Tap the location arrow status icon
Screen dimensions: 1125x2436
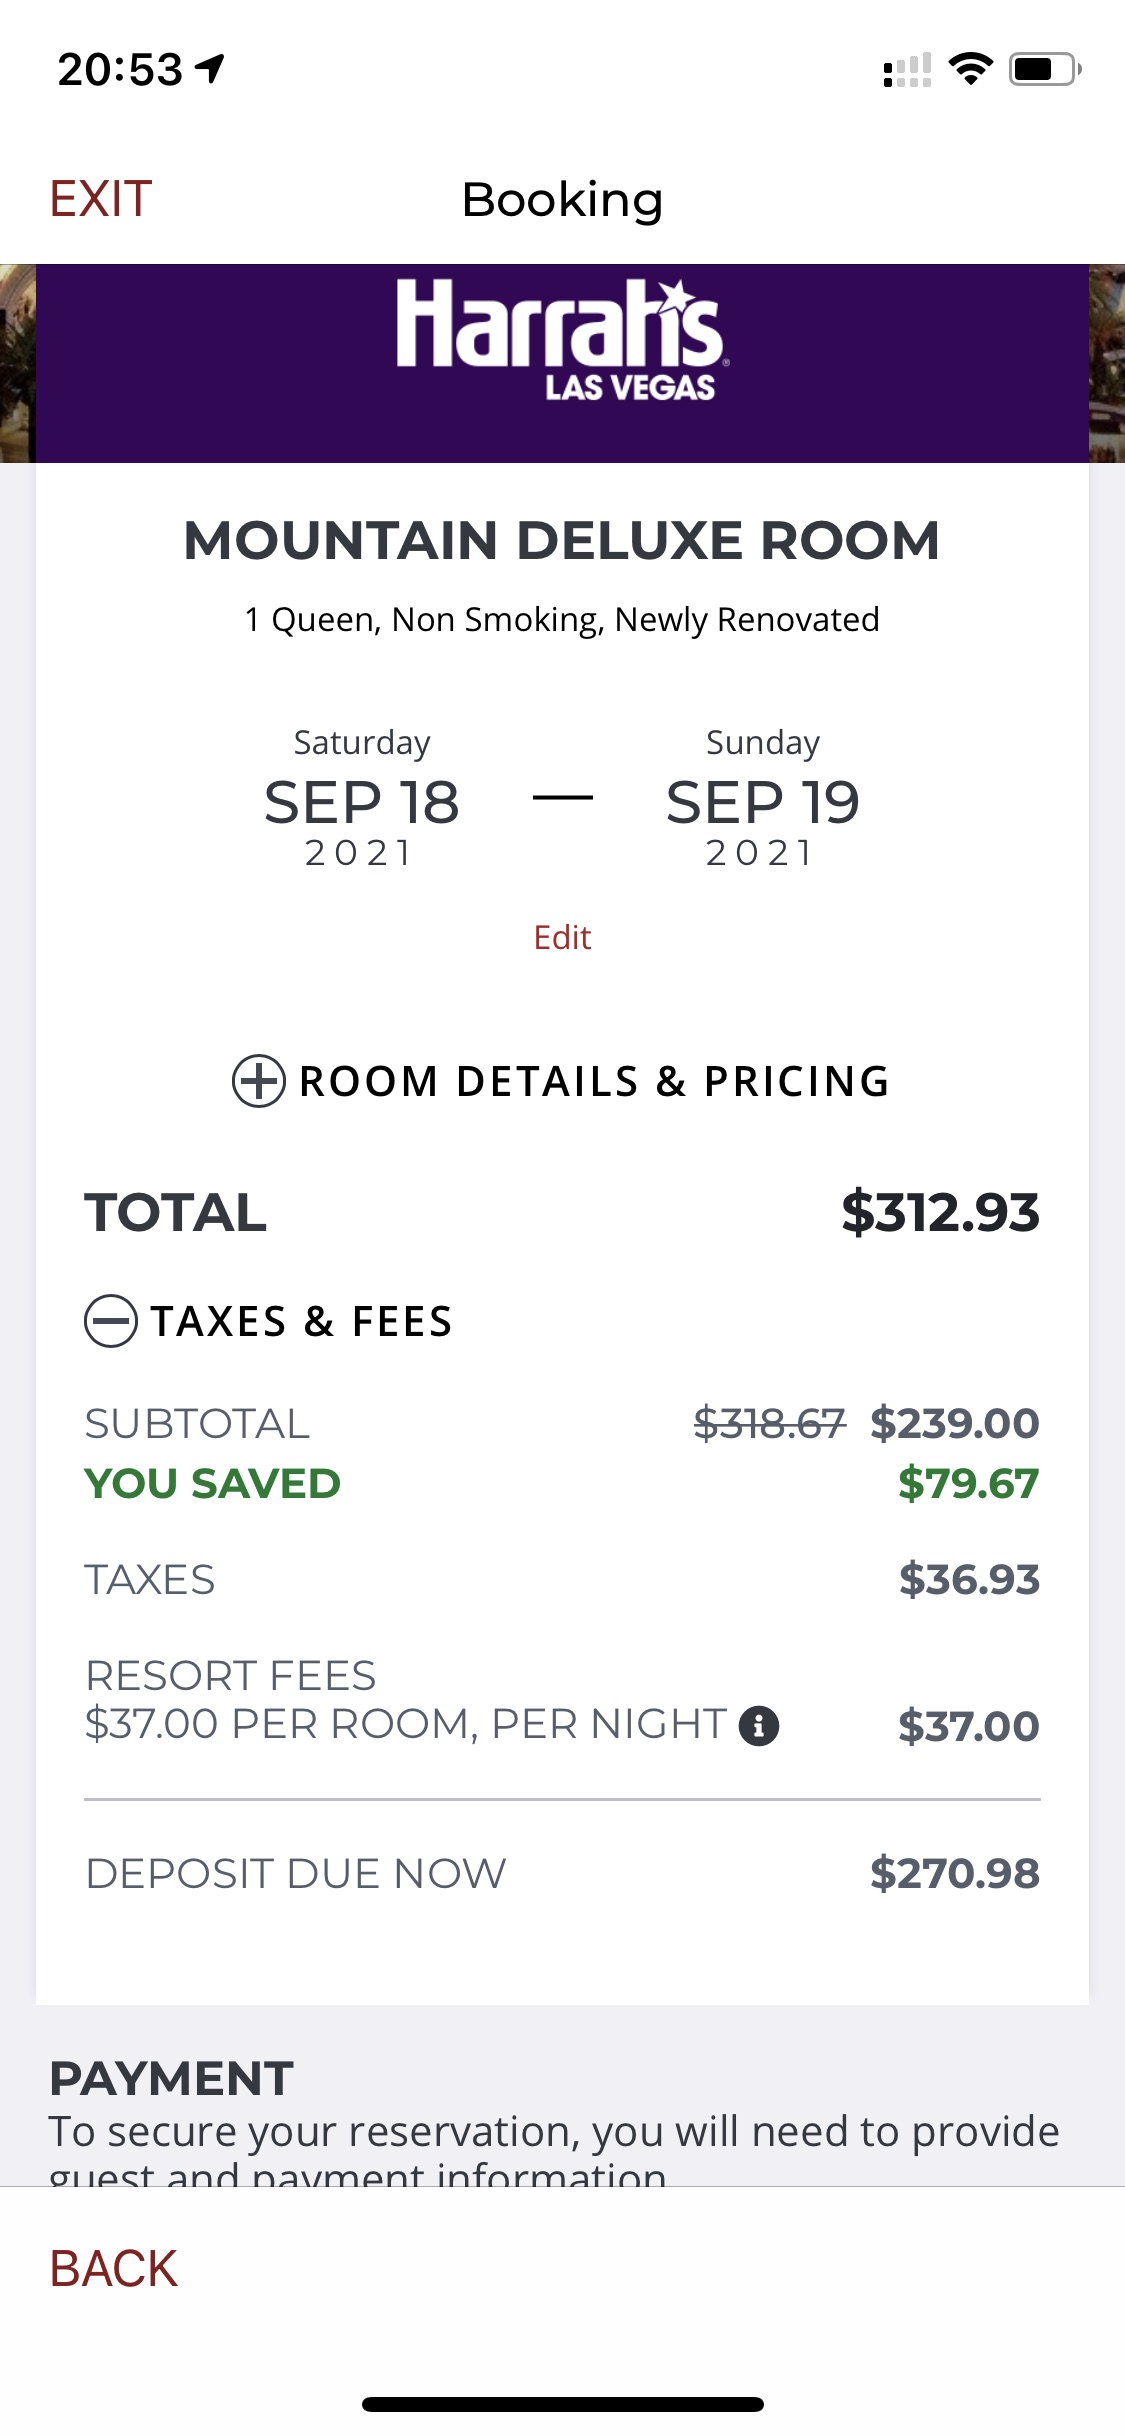coord(210,69)
